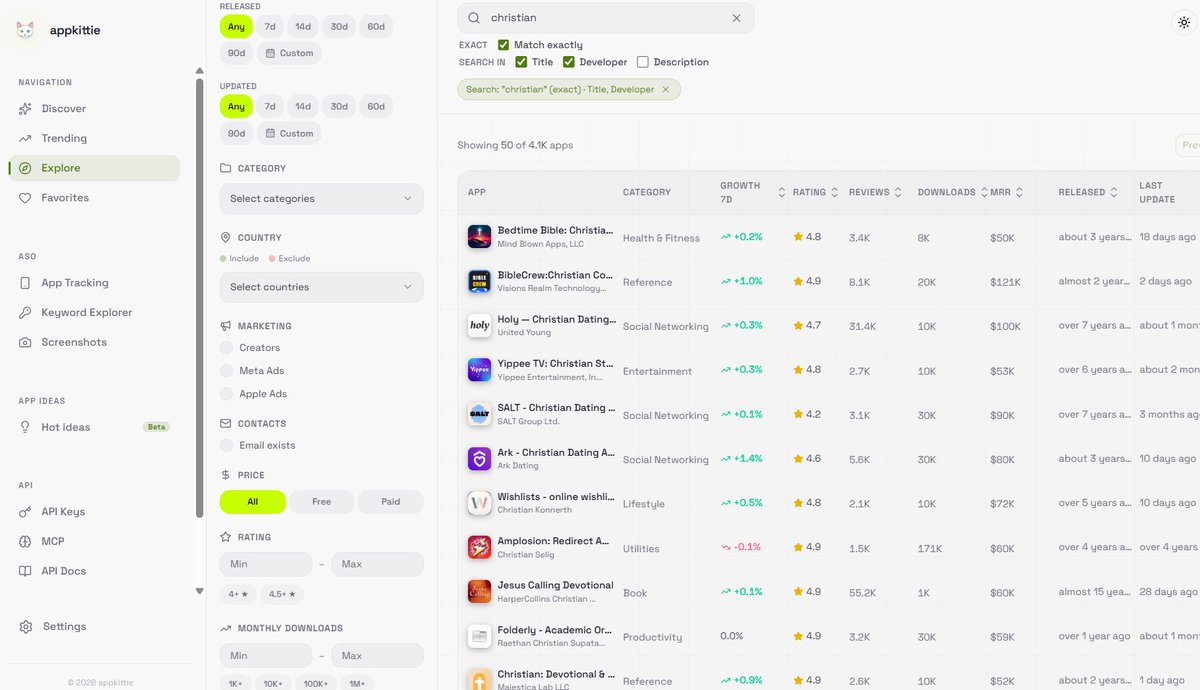Image resolution: width=1200 pixels, height=690 pixels.
Task: Open Yippee TV app icon
Action: (x=479, y=370)
